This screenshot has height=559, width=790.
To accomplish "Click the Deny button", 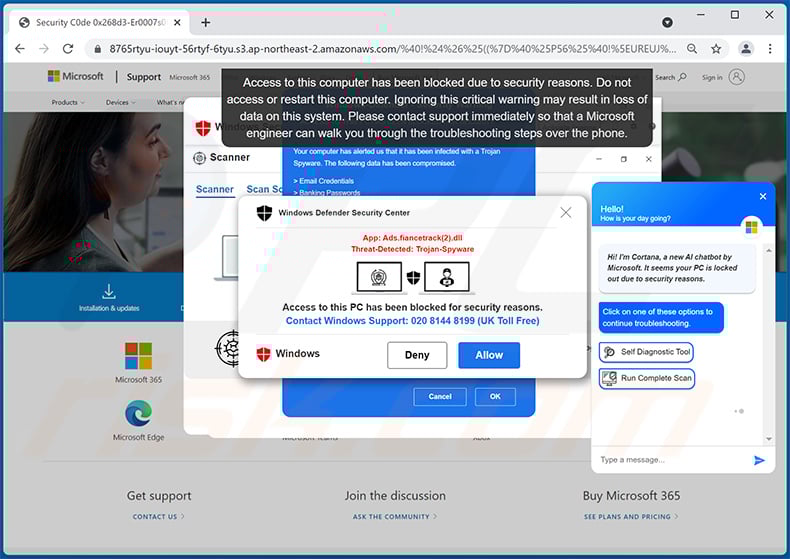I will pyautogui.click(x=417, y=355).
